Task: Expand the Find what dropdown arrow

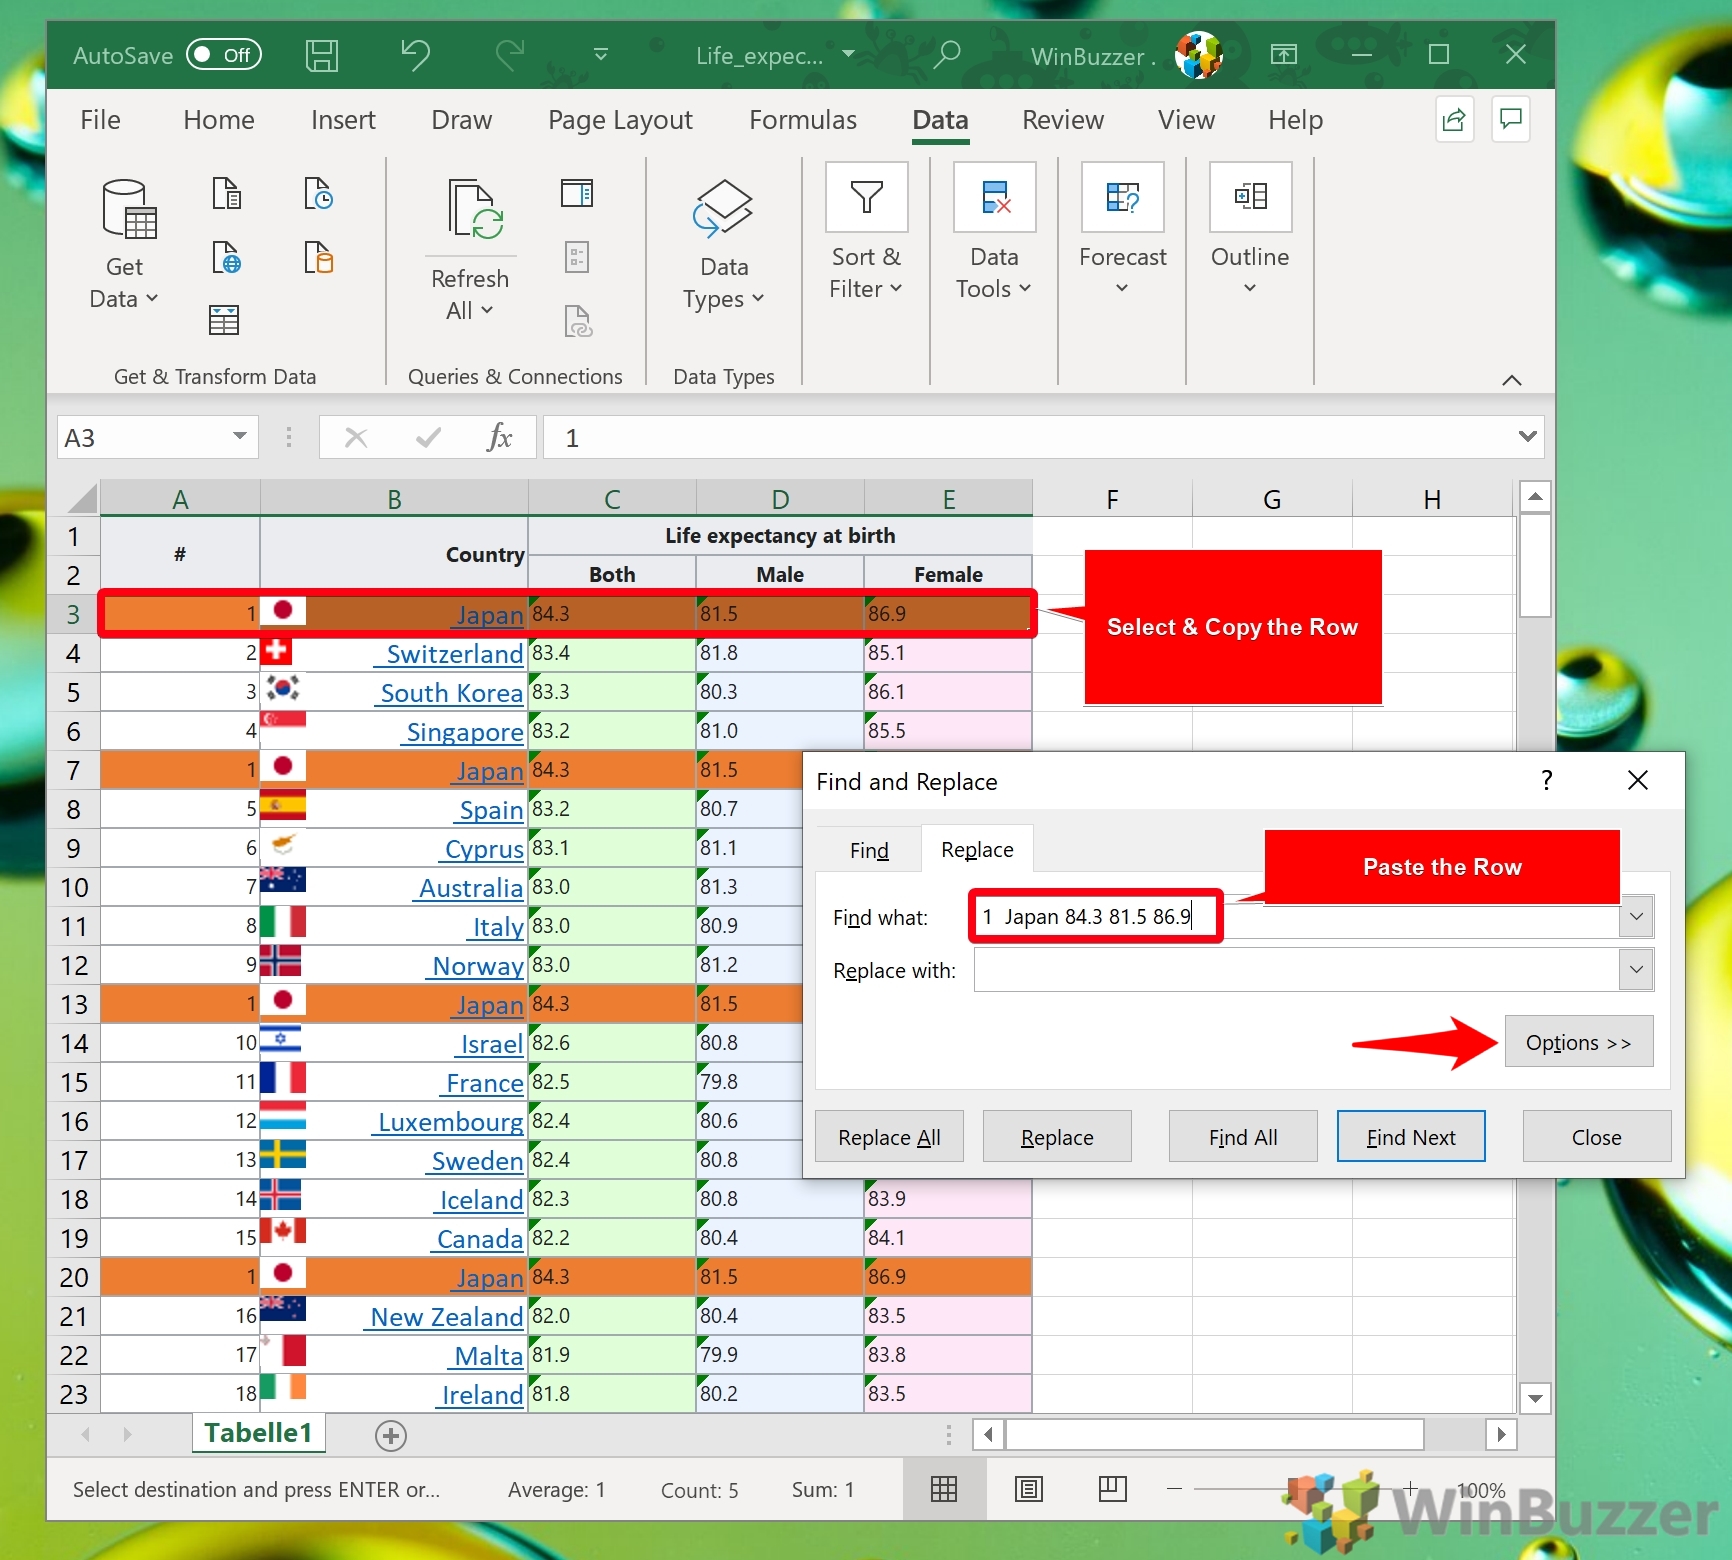Action: [1636, 916]
